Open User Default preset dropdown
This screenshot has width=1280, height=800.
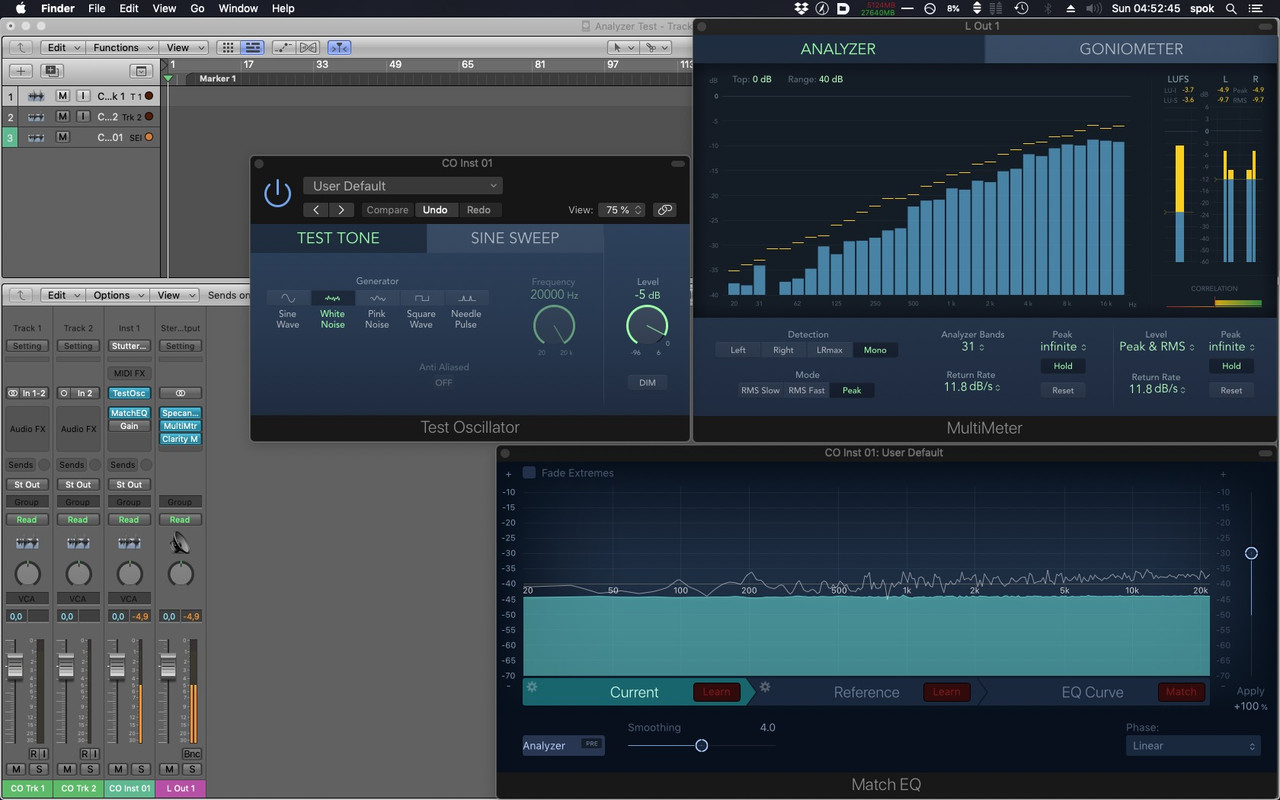(x=403, y=186)
